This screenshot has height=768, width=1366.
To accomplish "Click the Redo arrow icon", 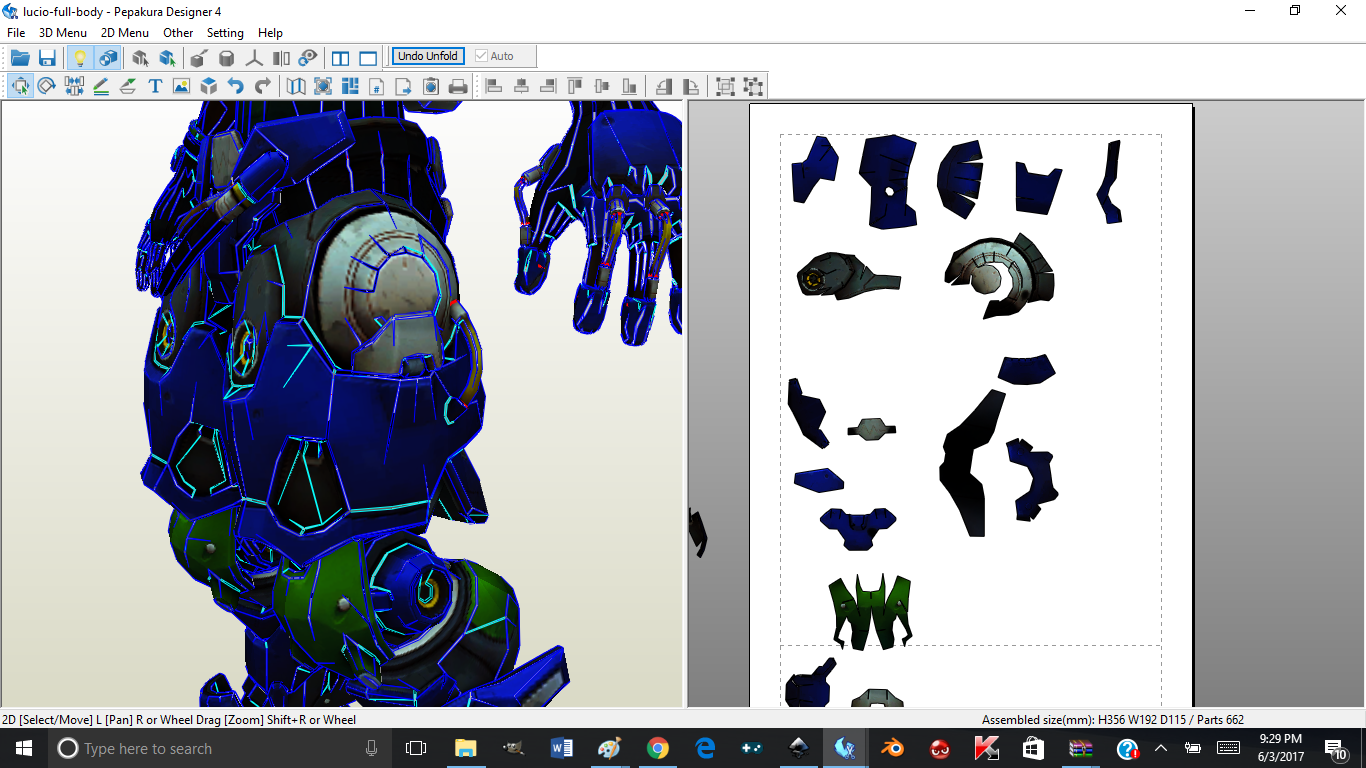I will 262,86.
